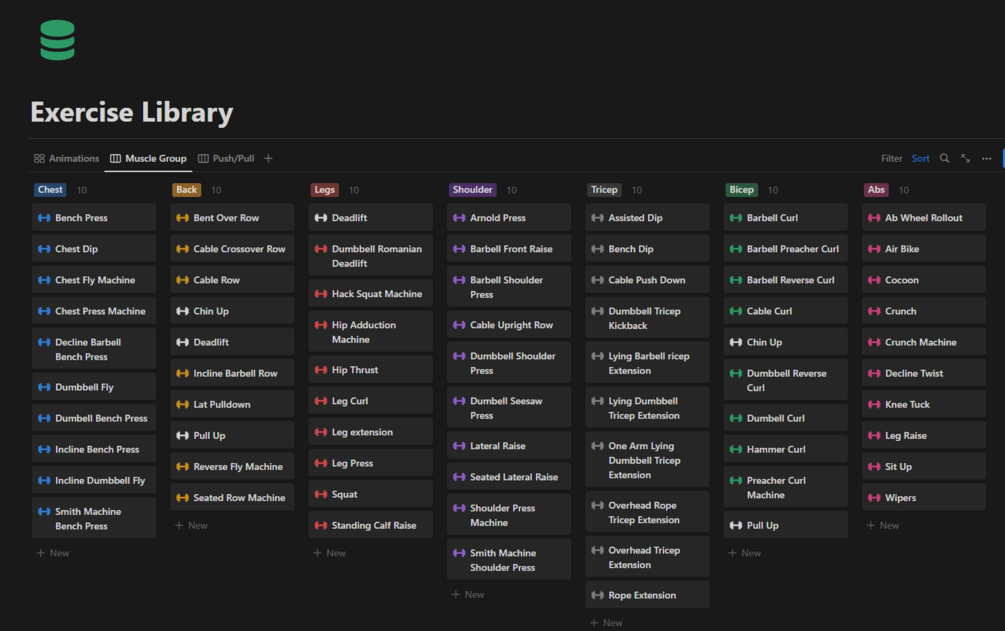Viewport: 1005px width, 631px height.
Task: Click the expand full-page arrows icon
Action: point(965,158)
